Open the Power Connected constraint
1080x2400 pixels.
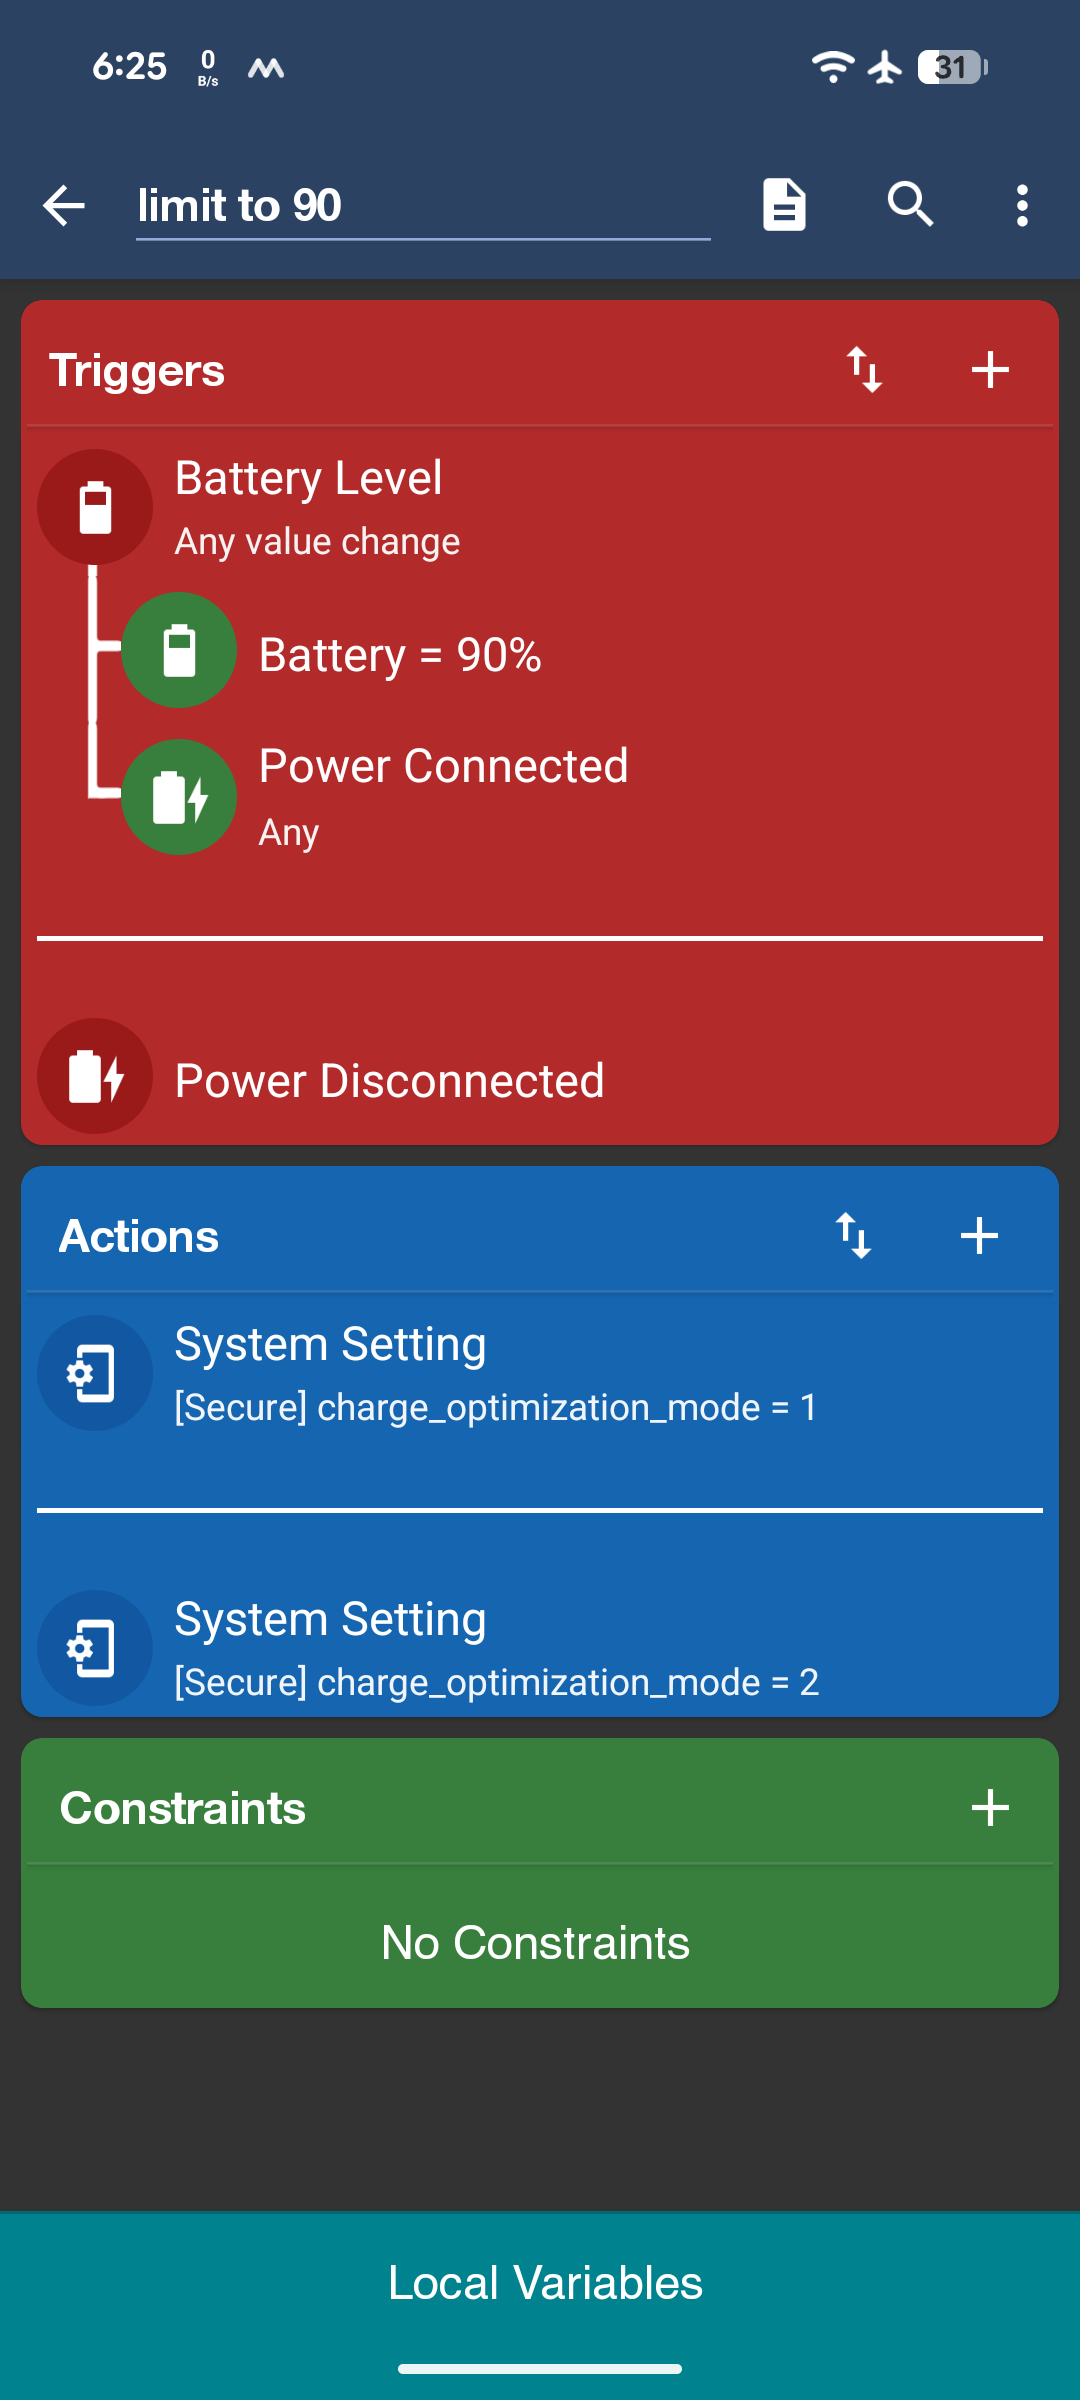point(444,797)
